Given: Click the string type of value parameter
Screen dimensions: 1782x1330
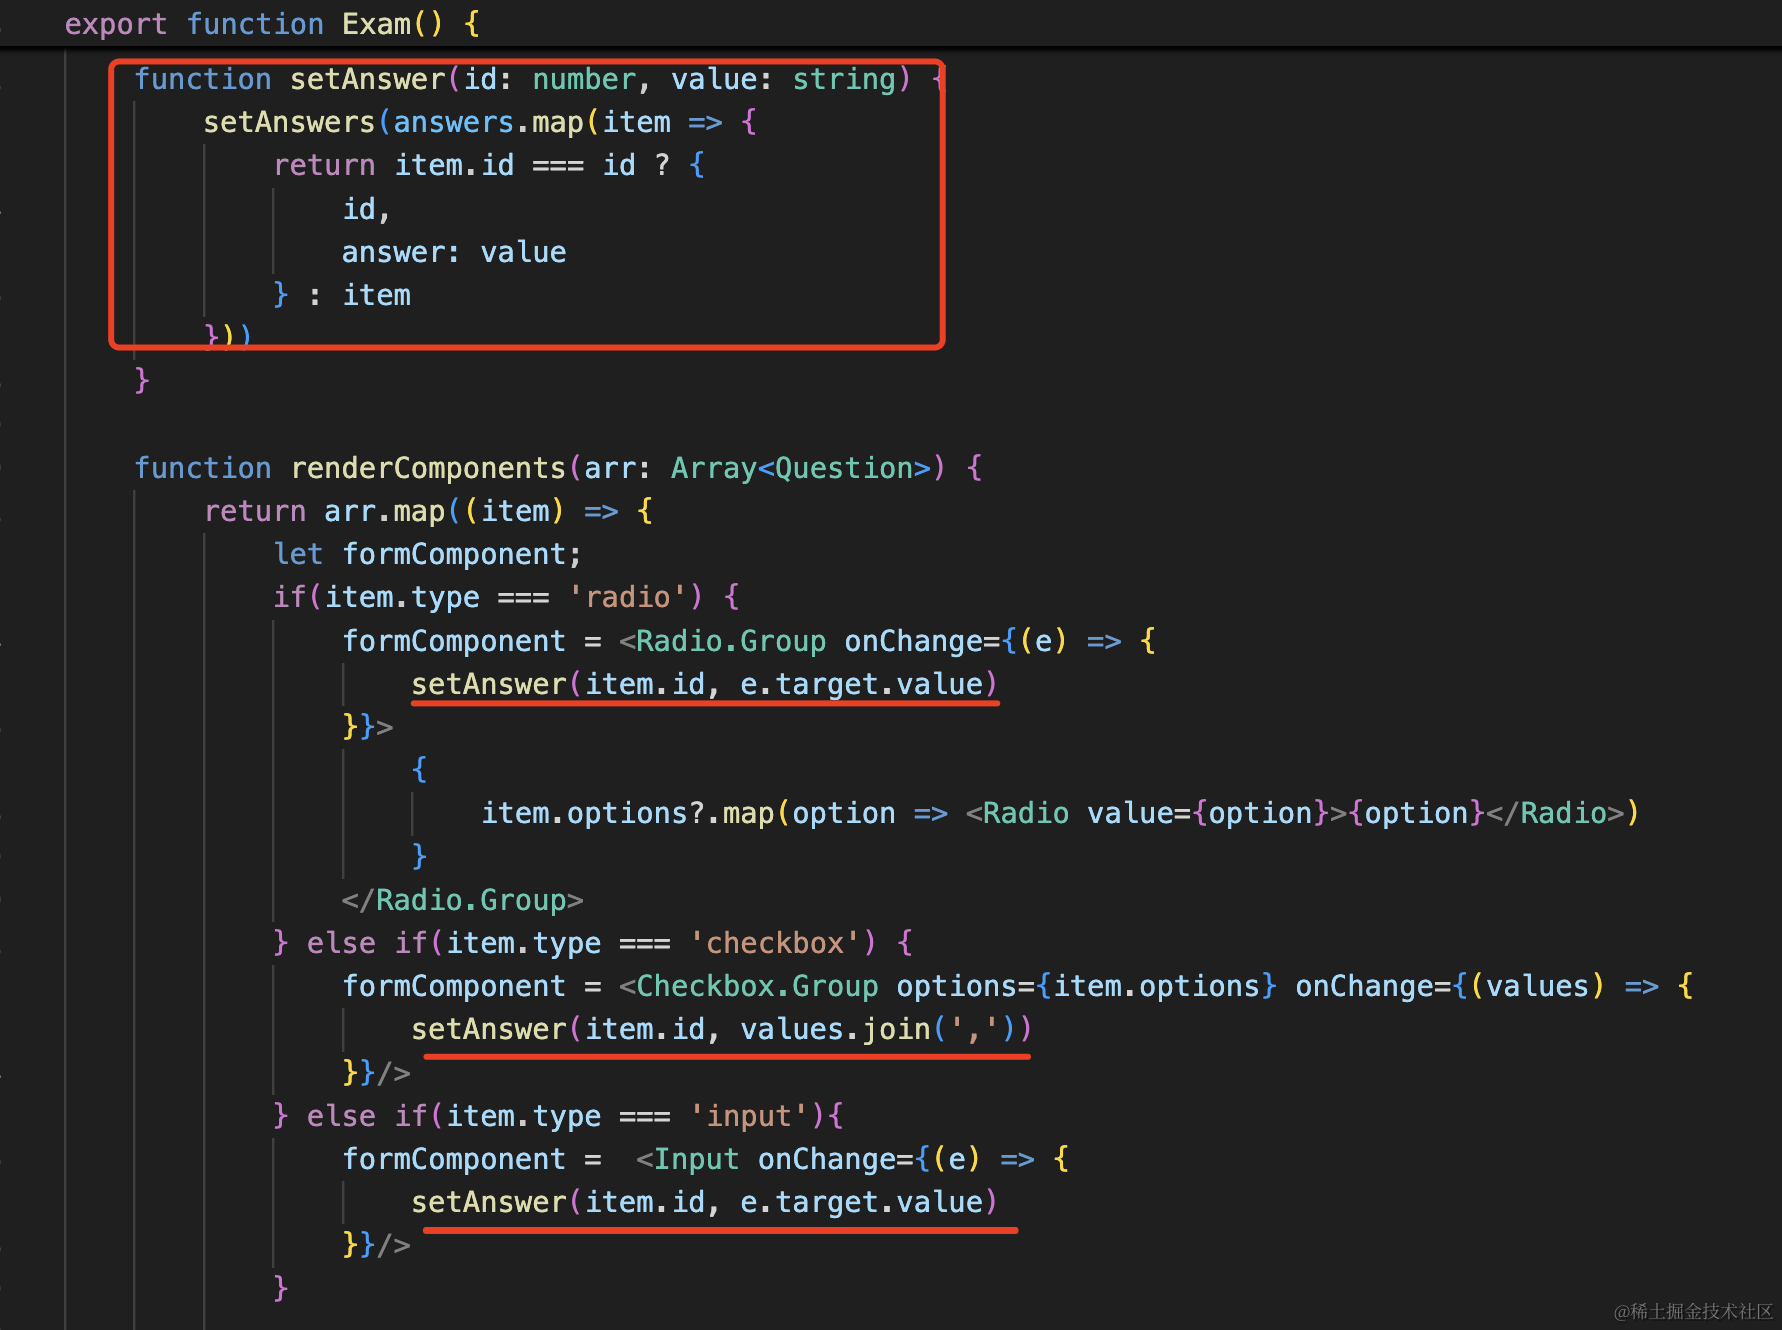Looking at the screenshot, I should [x=844, y=79].
